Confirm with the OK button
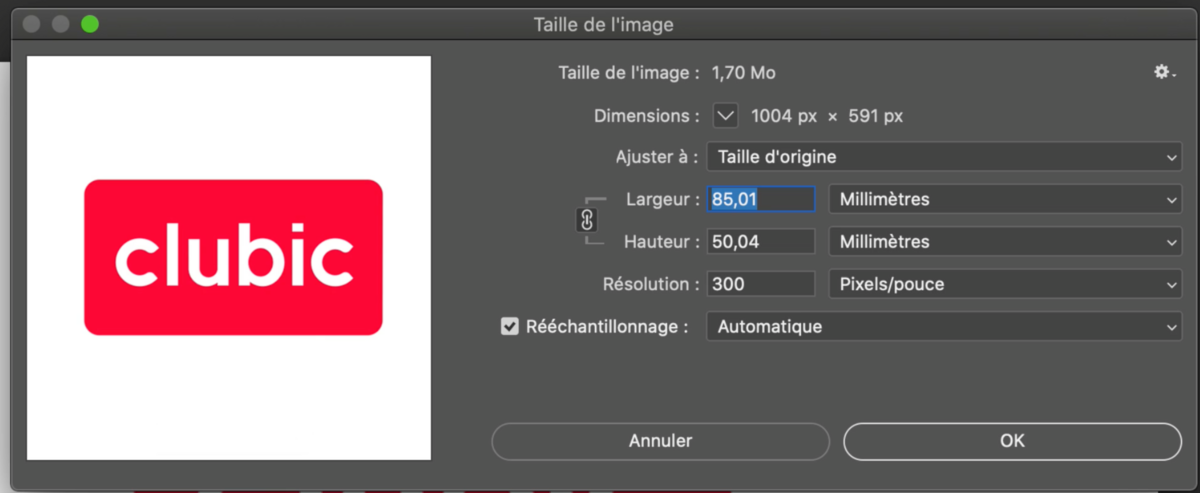The image size is (1200, 493). pyautogui.click(x=1012, y=440)
